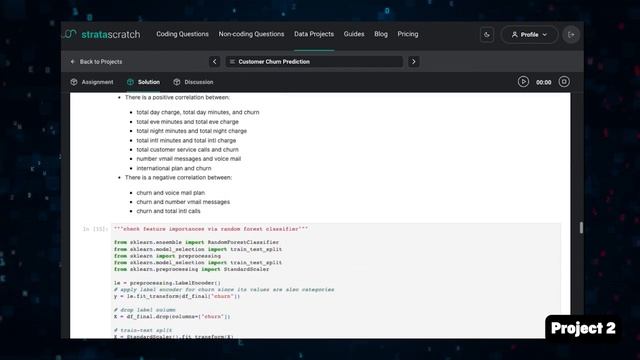Click the Profile user icon
Image resolution: width=640 pixels, height=360 pixels.
pos(515,35)
